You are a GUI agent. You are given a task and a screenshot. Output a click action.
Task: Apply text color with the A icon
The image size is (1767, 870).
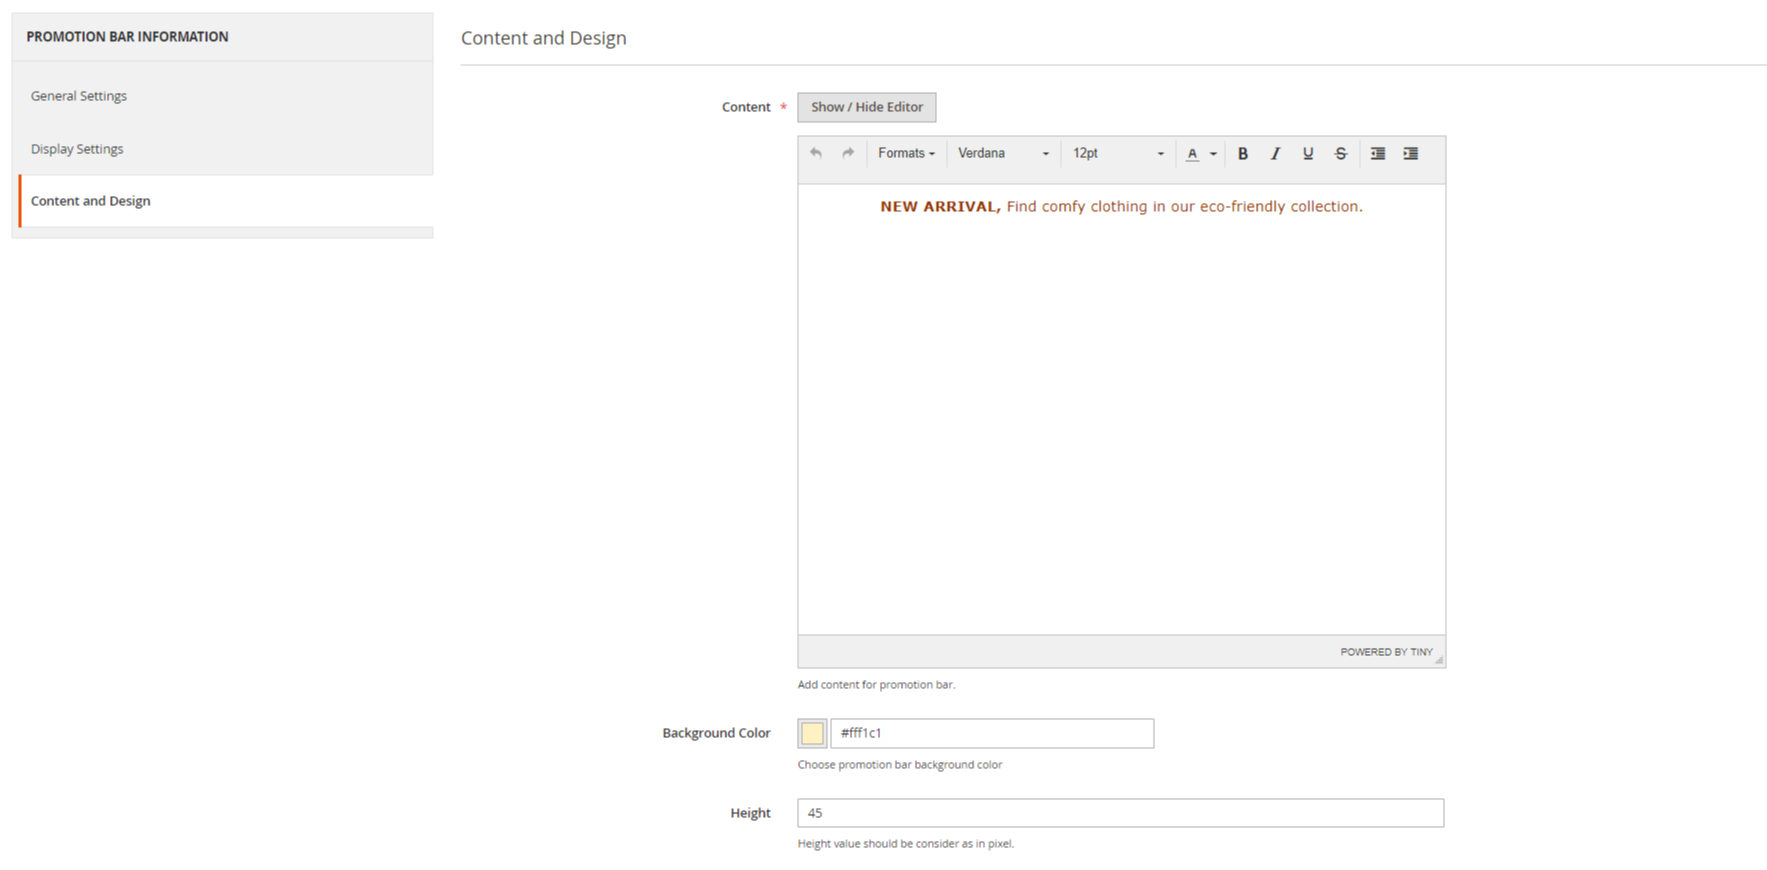click(x=1192, y=153)
